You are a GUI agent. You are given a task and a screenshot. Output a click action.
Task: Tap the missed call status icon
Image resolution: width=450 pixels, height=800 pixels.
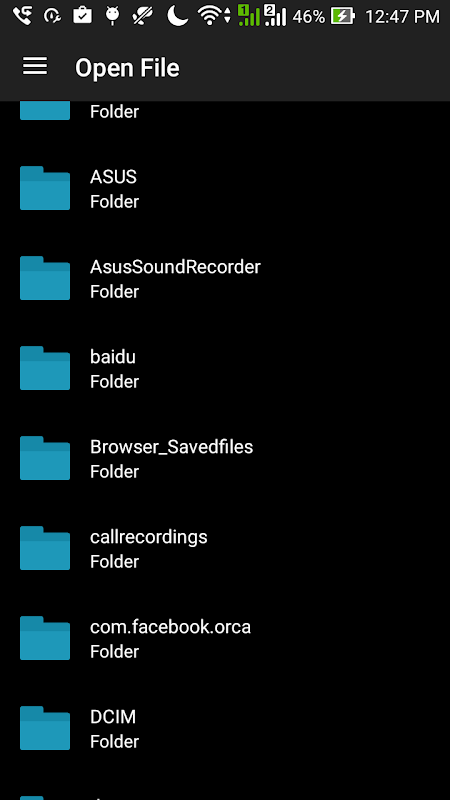[22, 16]
